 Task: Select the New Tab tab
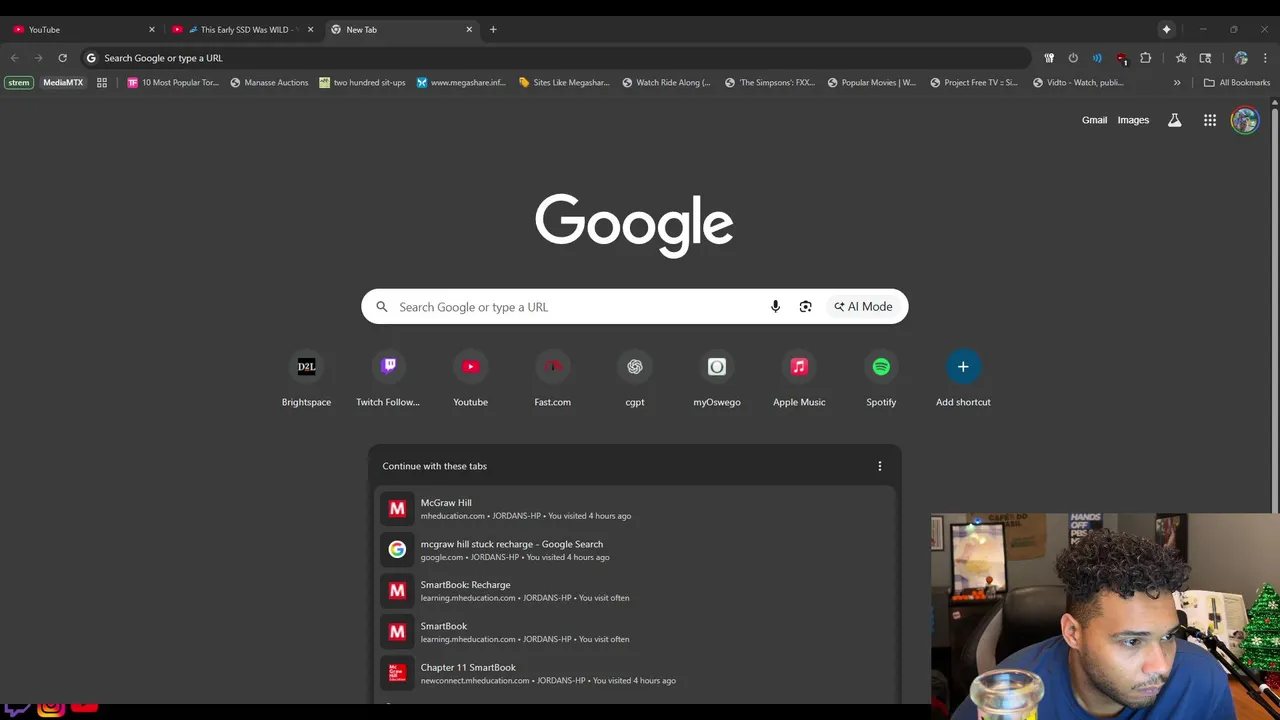[400, 30]
